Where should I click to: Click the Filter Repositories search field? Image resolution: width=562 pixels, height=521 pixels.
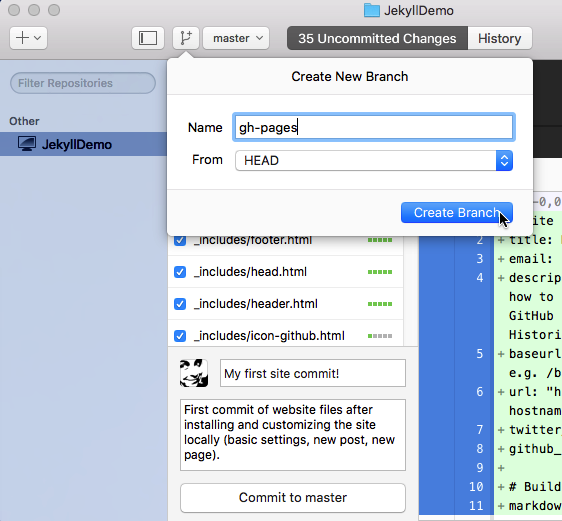pyautogui.click(x=83, y=83)
